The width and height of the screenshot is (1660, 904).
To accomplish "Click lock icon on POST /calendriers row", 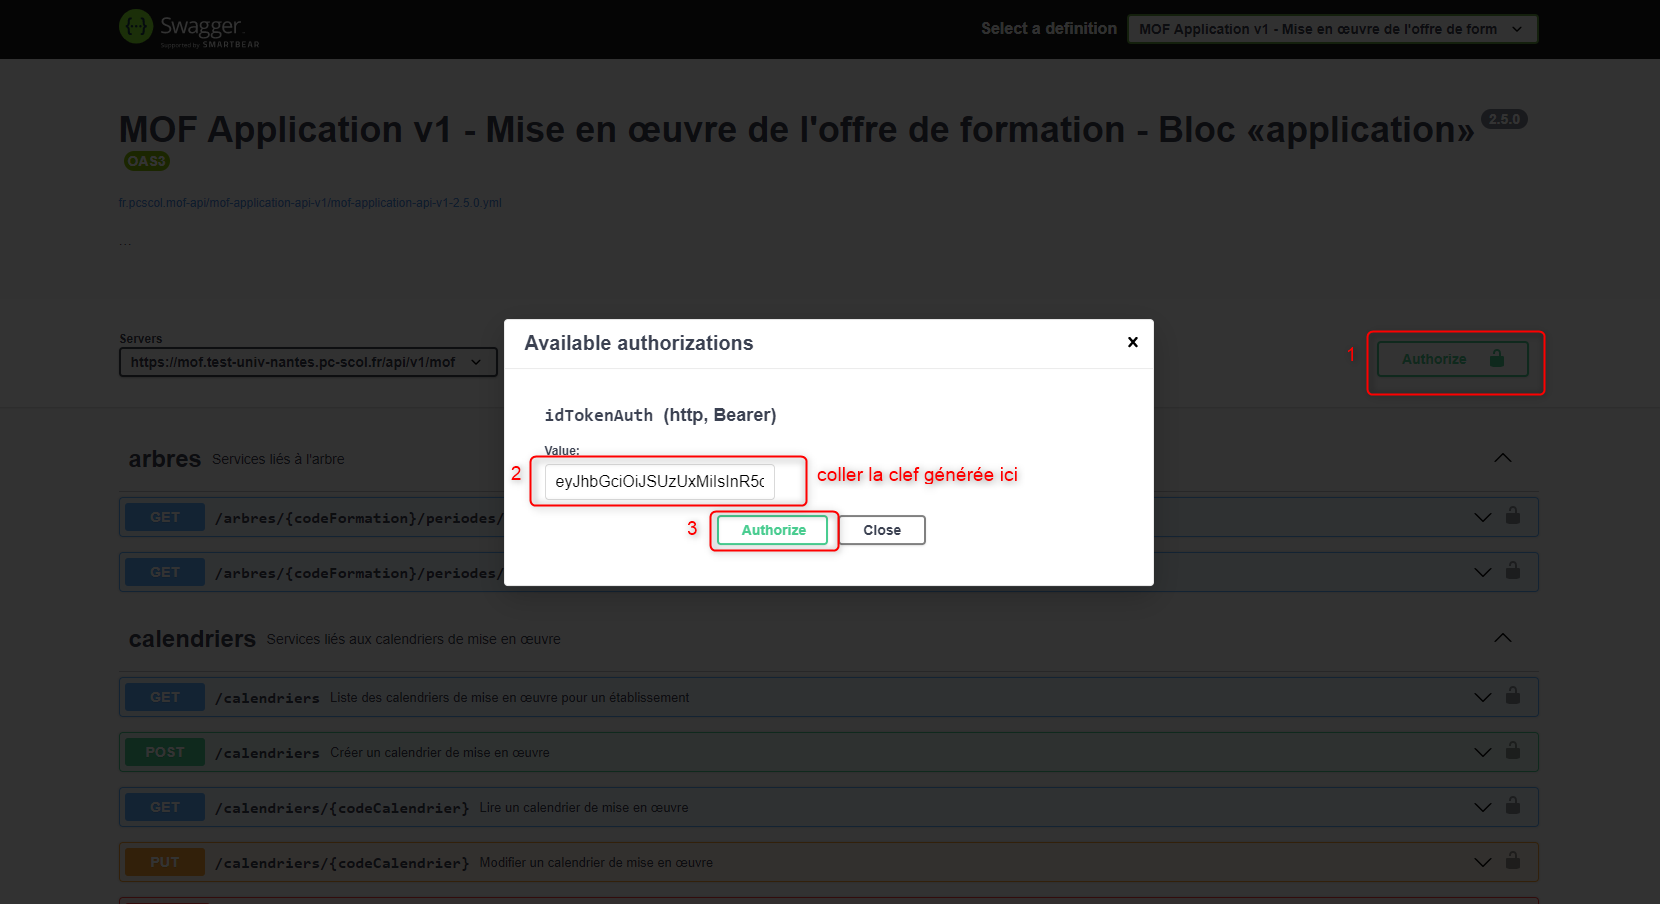I will pyautogui.click(x=1513, y=751).
